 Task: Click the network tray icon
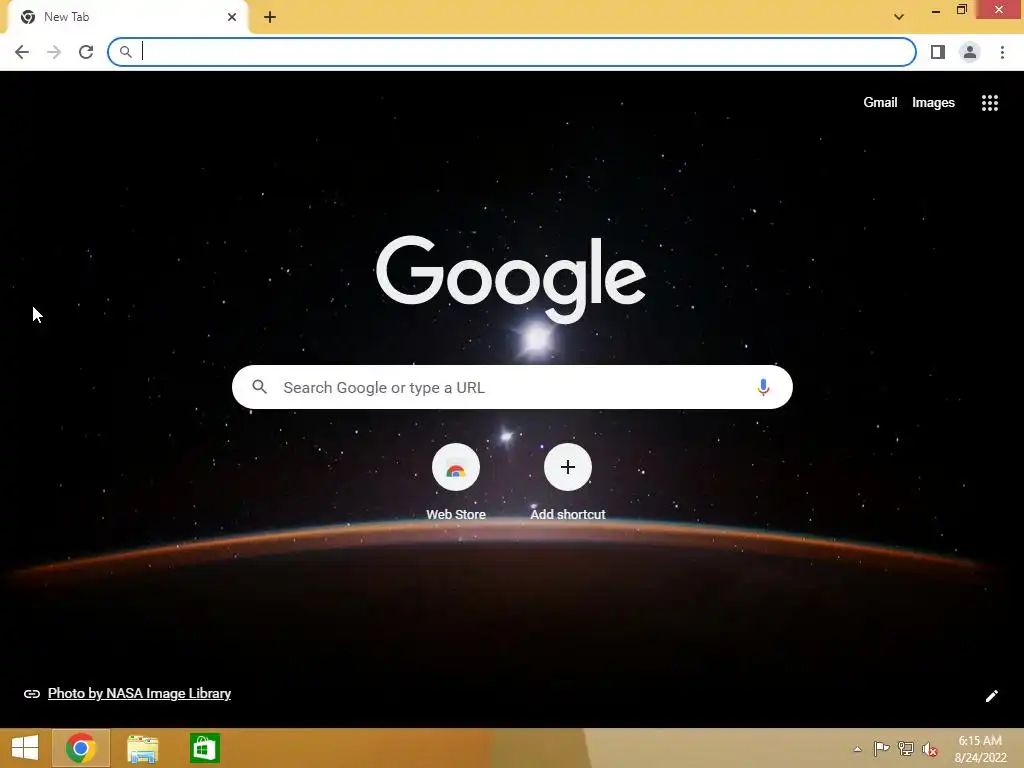point(906,748)
